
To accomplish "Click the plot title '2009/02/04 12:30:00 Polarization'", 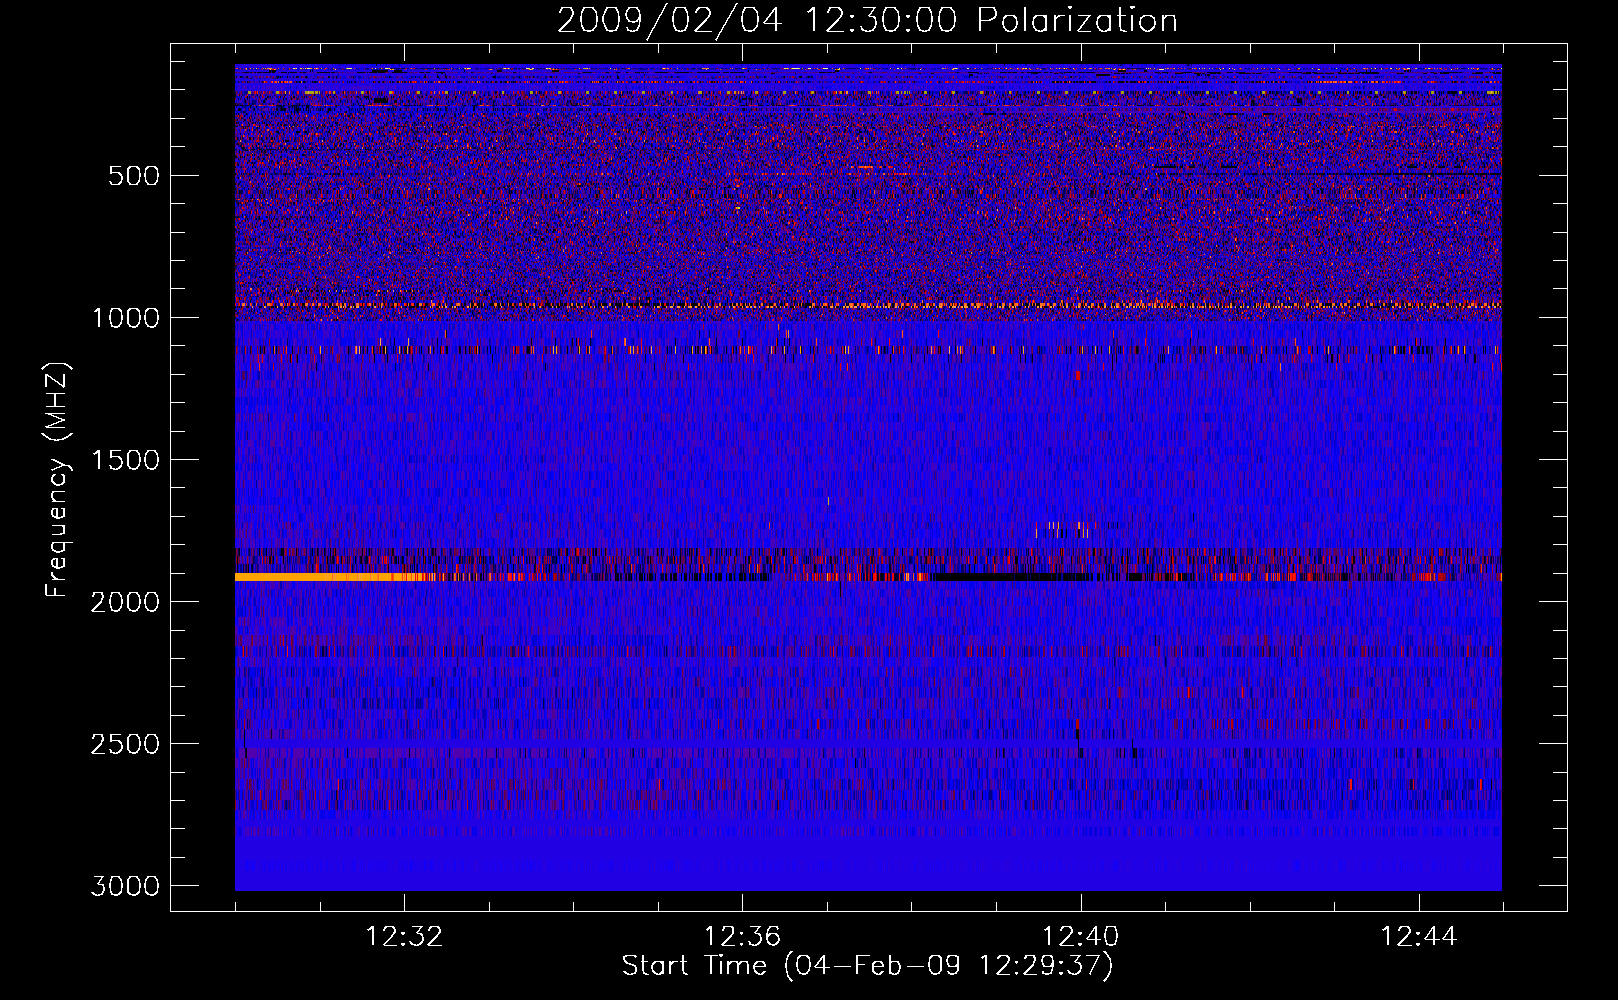I will [x=867, y=21].
